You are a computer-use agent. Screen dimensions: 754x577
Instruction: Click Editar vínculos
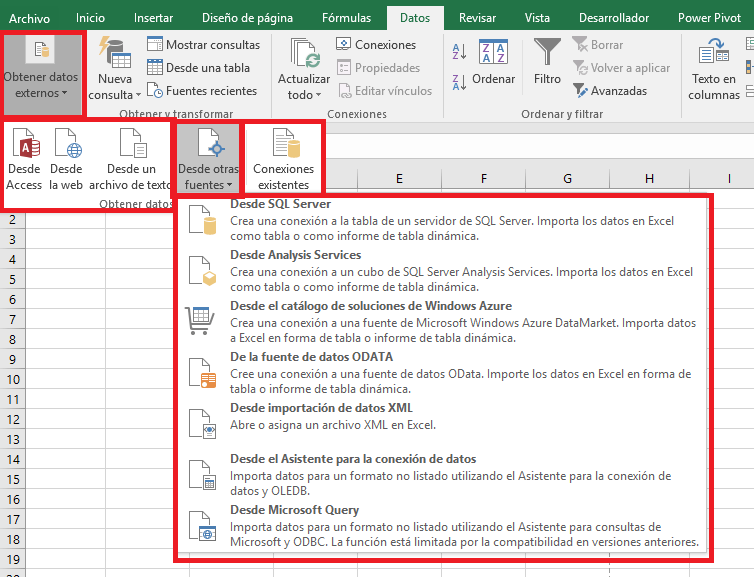click(x=385, y=91)
